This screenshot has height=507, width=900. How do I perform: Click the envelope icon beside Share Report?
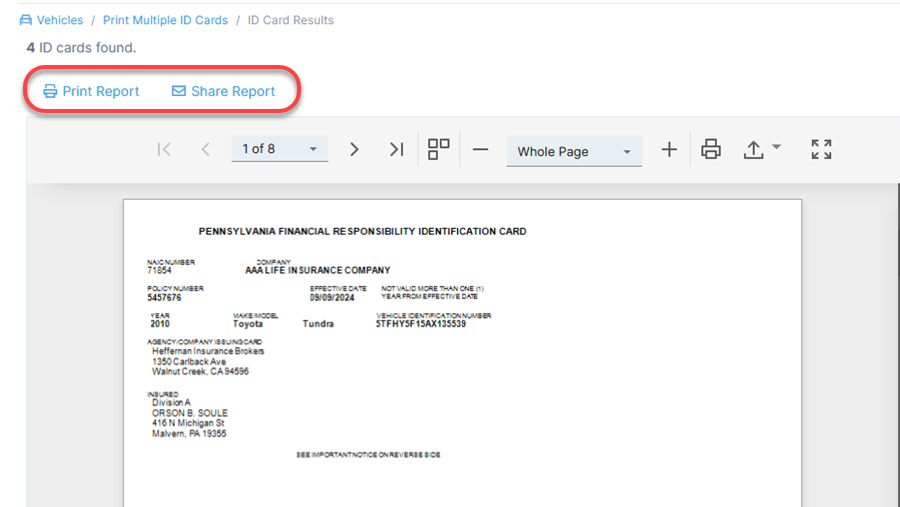point(179,91)
